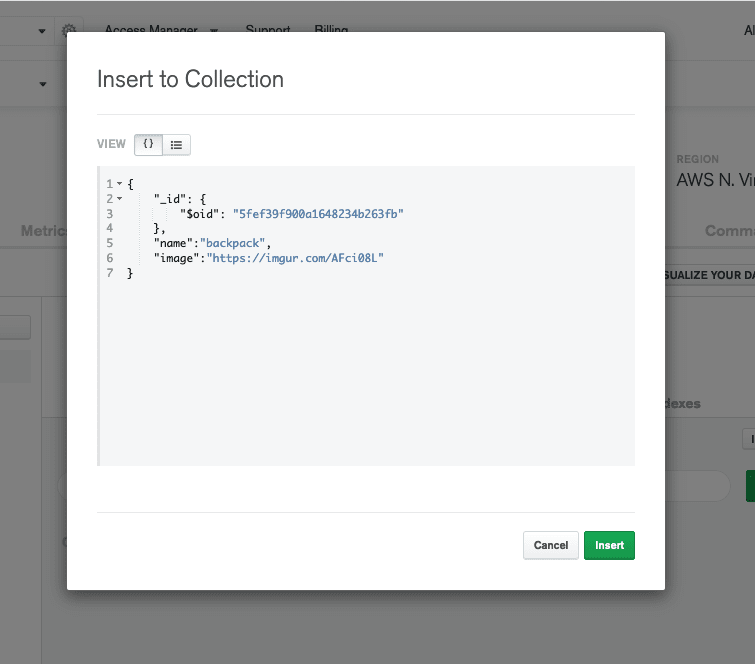Switch to JSON braces view
The height and width of the screenshot is (664, 755).
[148, 144]
